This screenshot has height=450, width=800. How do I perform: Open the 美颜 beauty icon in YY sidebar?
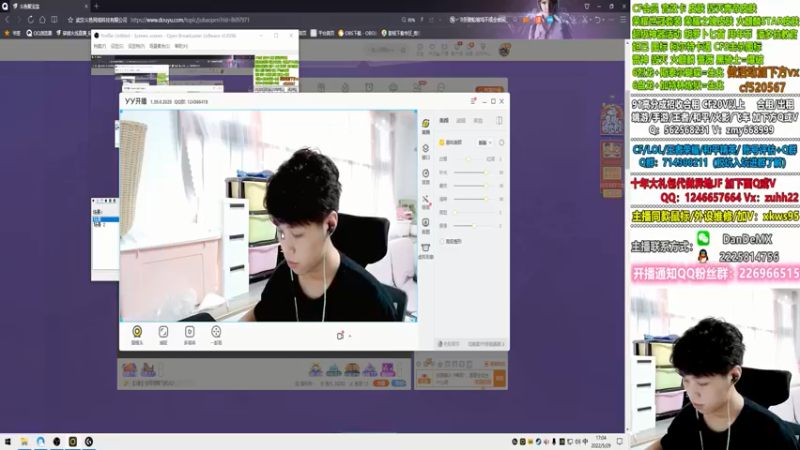coord(426,126)
